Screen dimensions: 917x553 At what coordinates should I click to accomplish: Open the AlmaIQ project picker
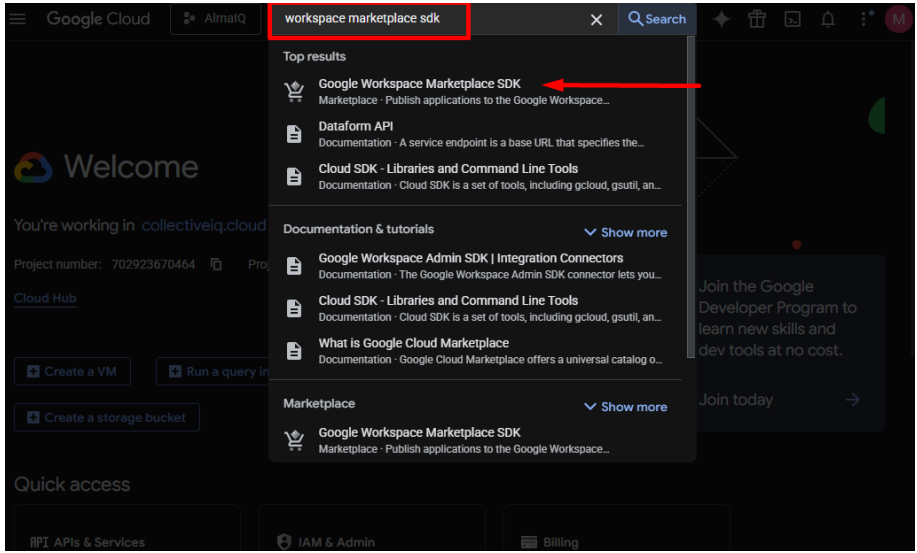215,19
